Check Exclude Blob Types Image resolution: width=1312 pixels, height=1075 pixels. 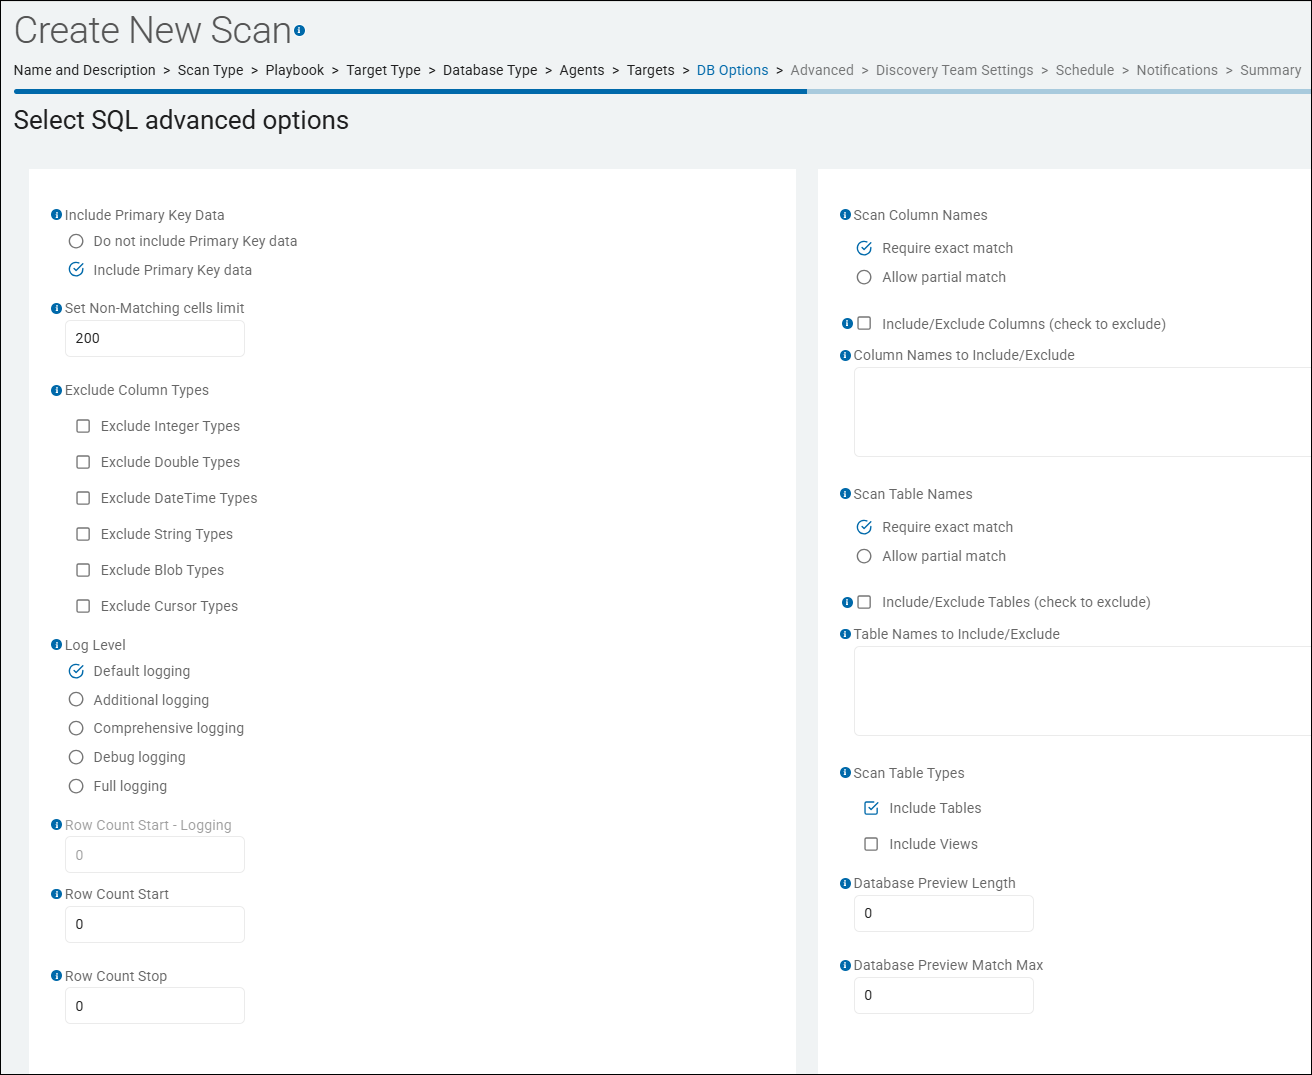(83, 570)
